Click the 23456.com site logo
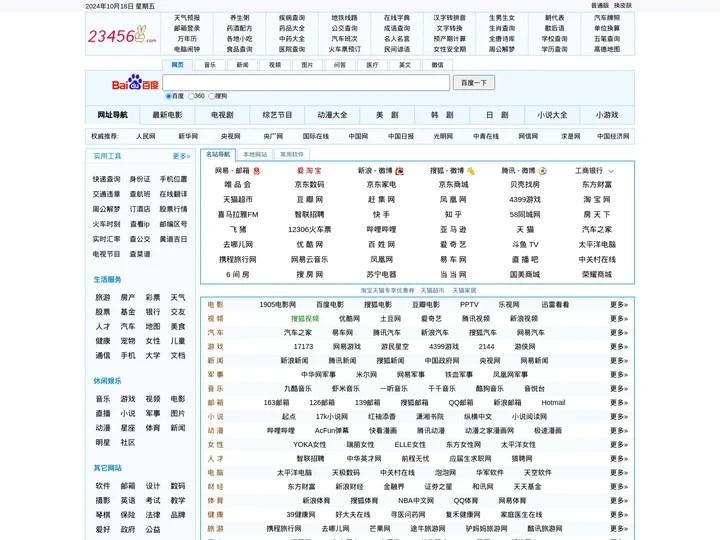Viewport: 720px width, 540px height. tap(122, 35)
